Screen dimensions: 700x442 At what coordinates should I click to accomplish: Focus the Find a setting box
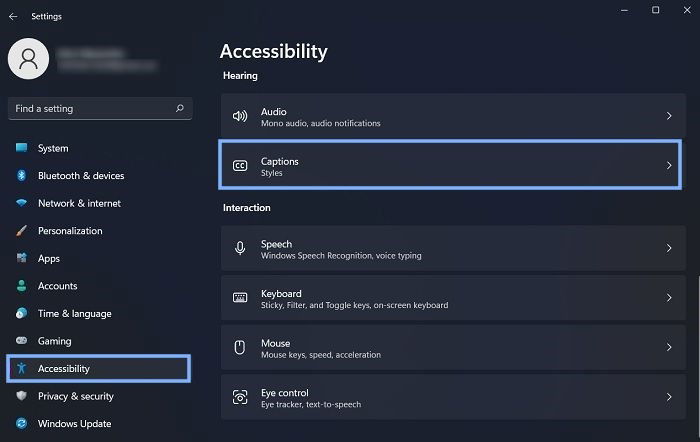(100, 108)
